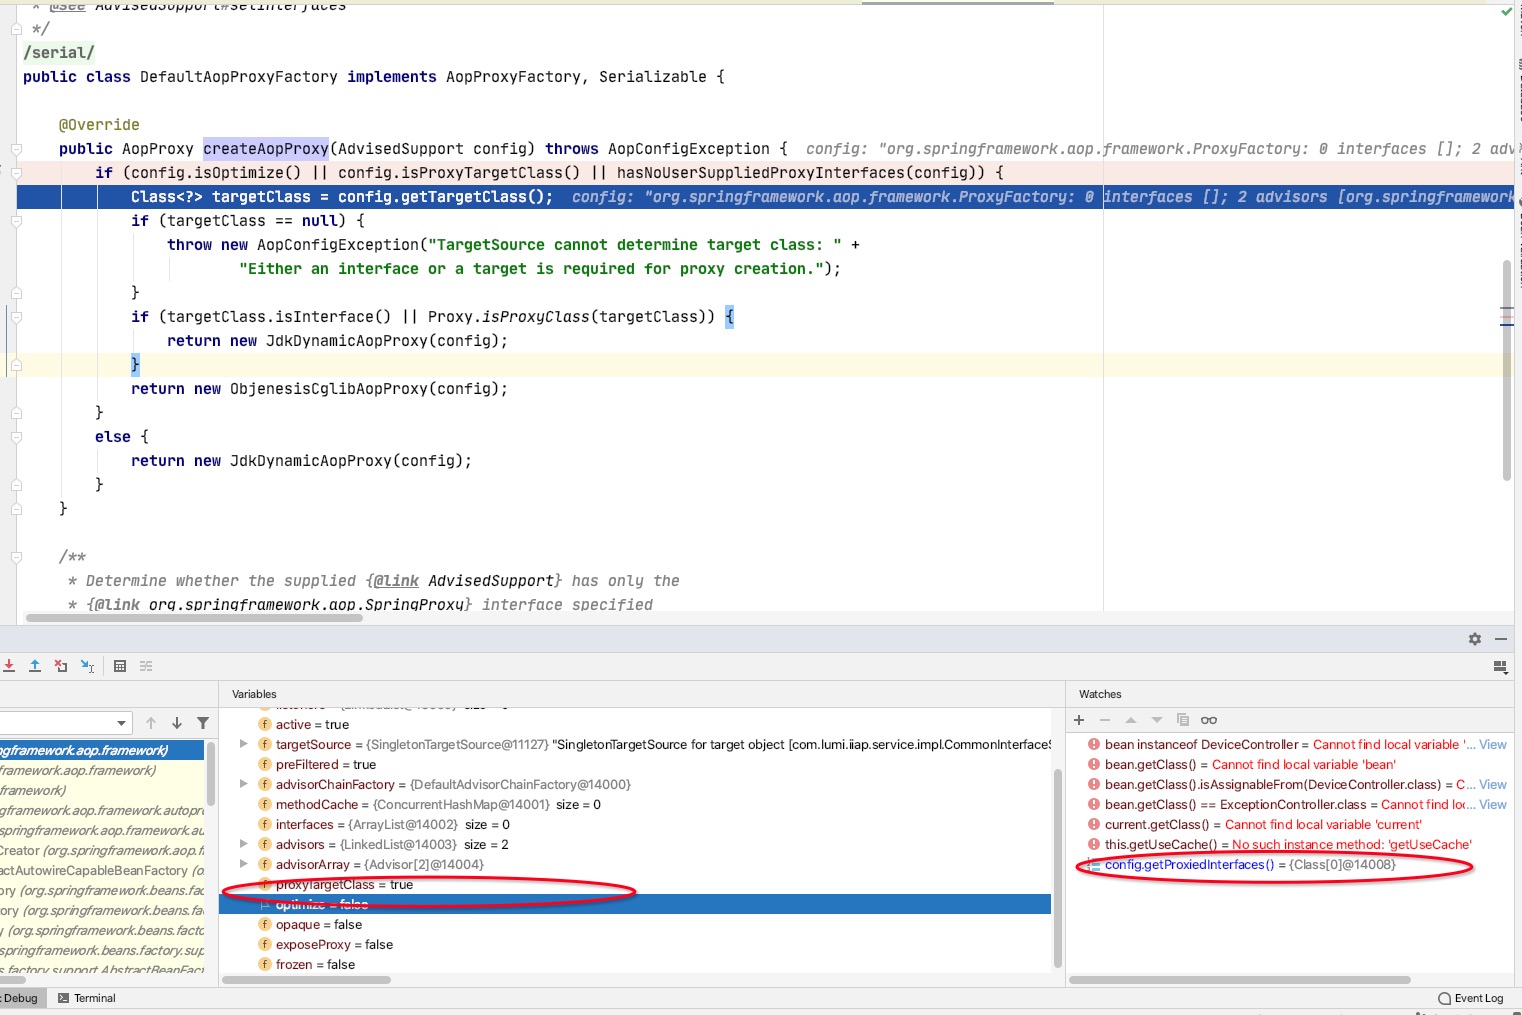Collapse the Javadoc '/**' comment fold marker

click(x=16, y=557)
